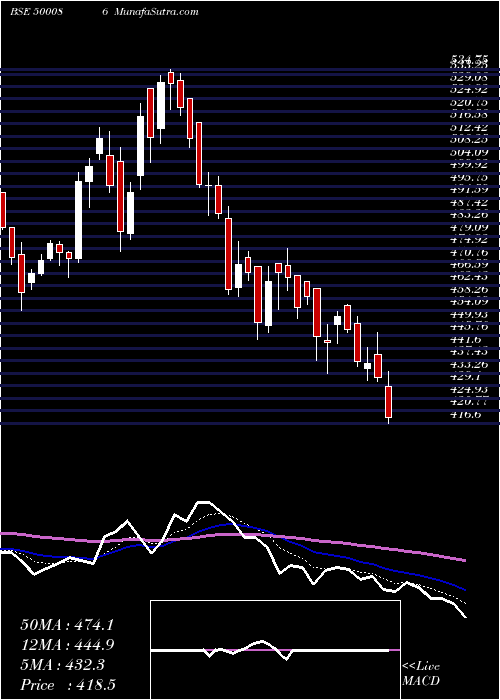This screenshot has height=700, width=500.
Task: Open the MACD inset chart box
Action: 275,650
